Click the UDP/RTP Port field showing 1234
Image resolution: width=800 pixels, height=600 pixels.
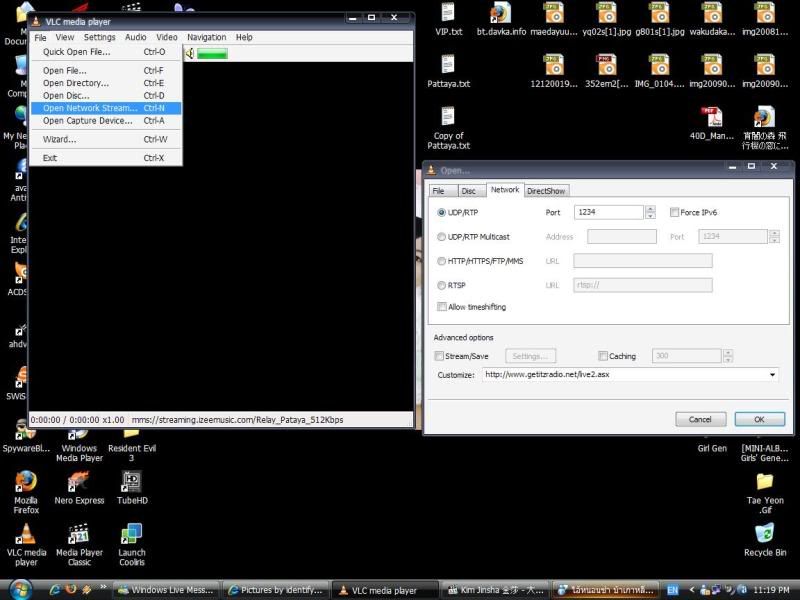click(x=609, y=212)
